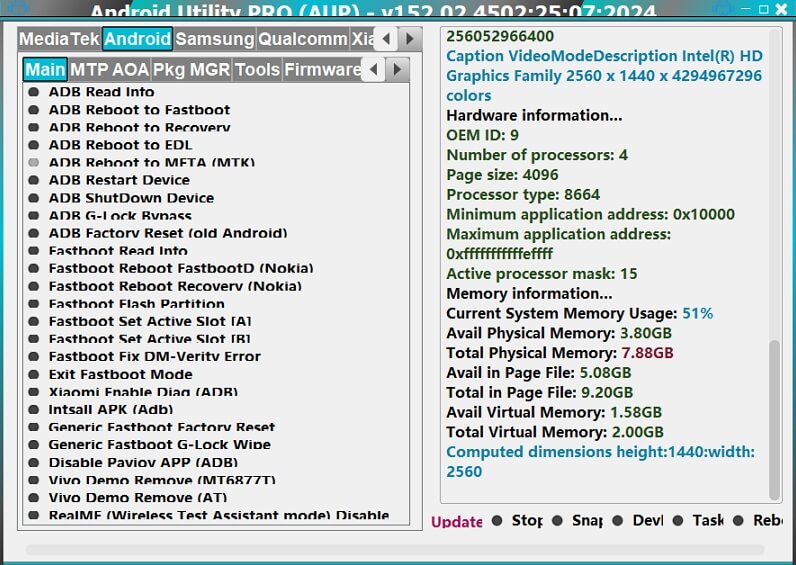The image size is (796, 565).
Task: Click the OEM ID: 9 line
Action: click(482, 135)
